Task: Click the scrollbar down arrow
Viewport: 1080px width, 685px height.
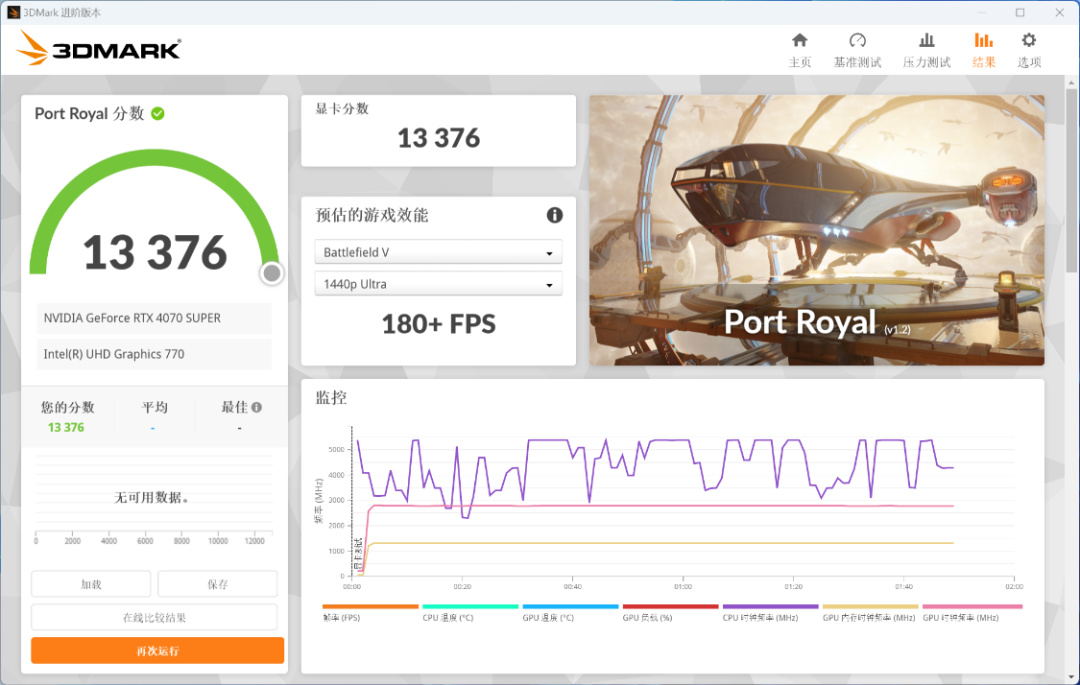Action: pyautogui.click(x=1071, y=677)
